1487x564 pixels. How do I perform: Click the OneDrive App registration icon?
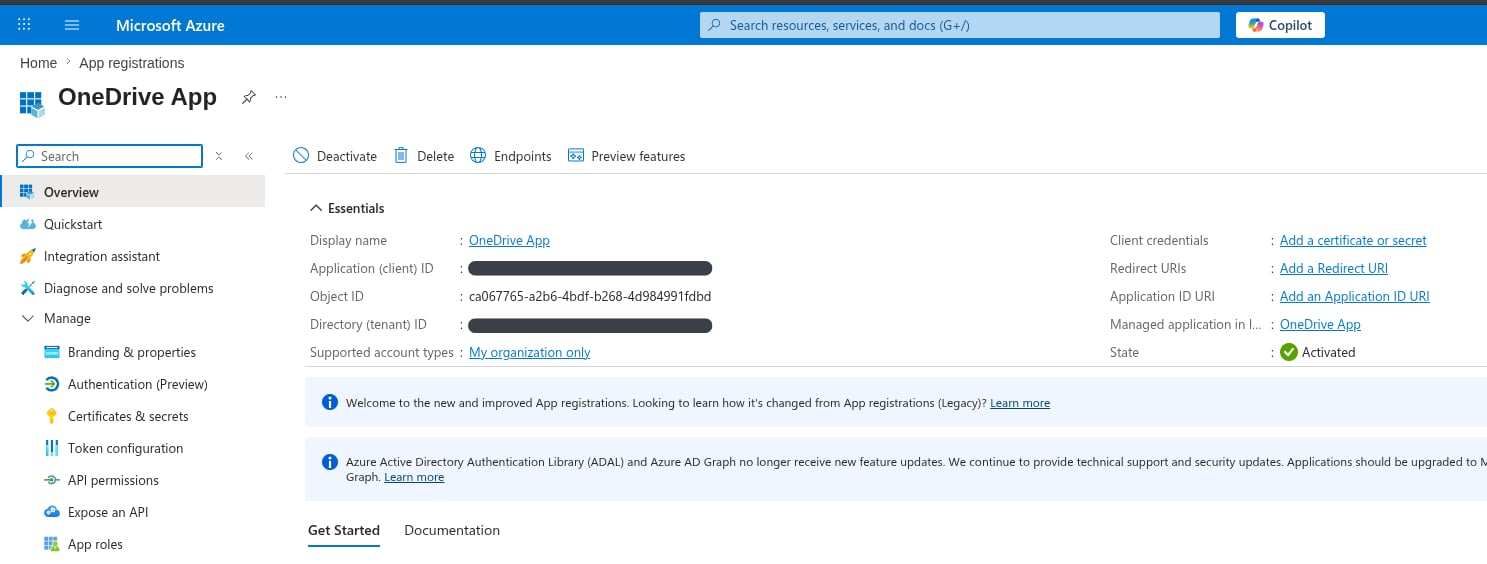point(32,102)
